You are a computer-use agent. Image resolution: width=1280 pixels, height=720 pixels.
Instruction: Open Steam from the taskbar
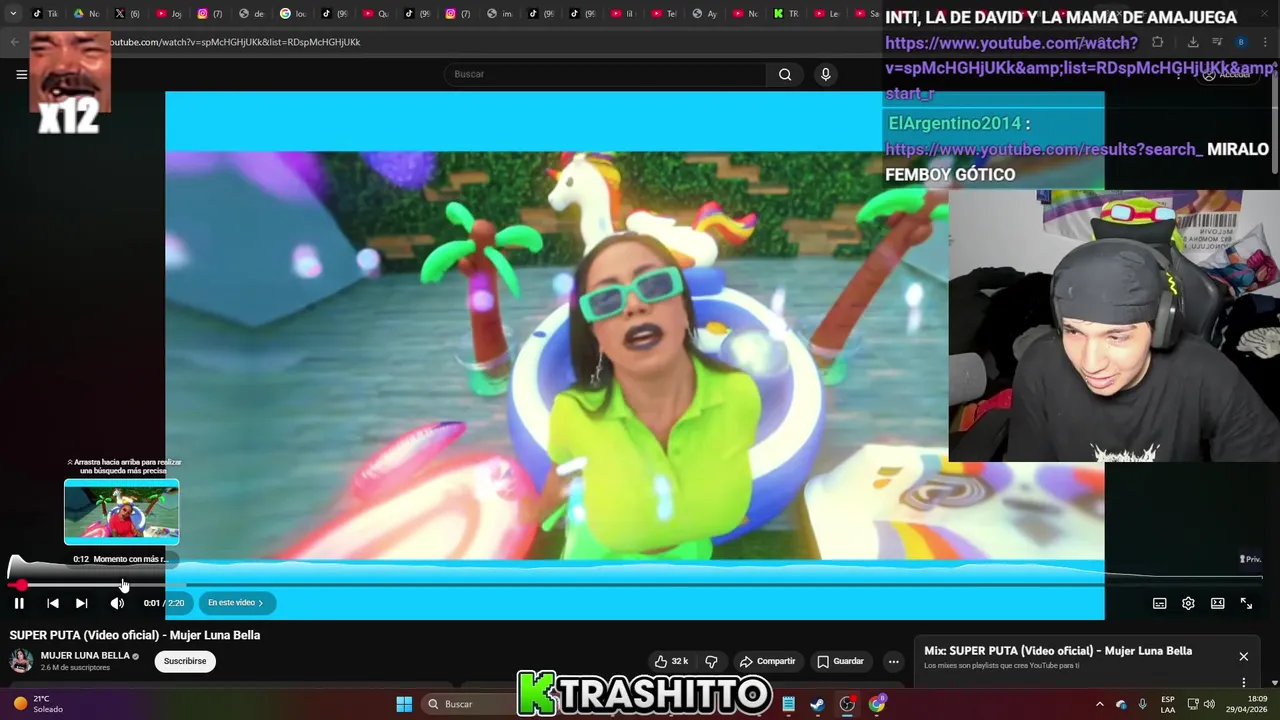tap(818, 704)
